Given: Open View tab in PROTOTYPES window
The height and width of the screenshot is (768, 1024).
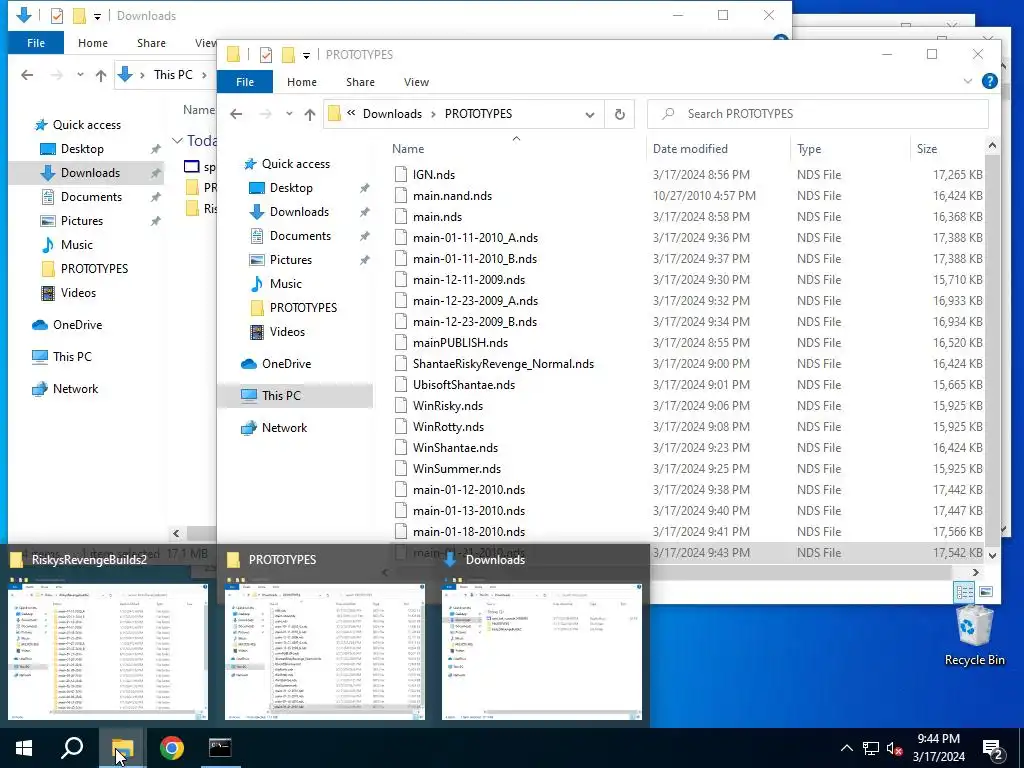Looking at the screenshot, I should click(416, 82).
